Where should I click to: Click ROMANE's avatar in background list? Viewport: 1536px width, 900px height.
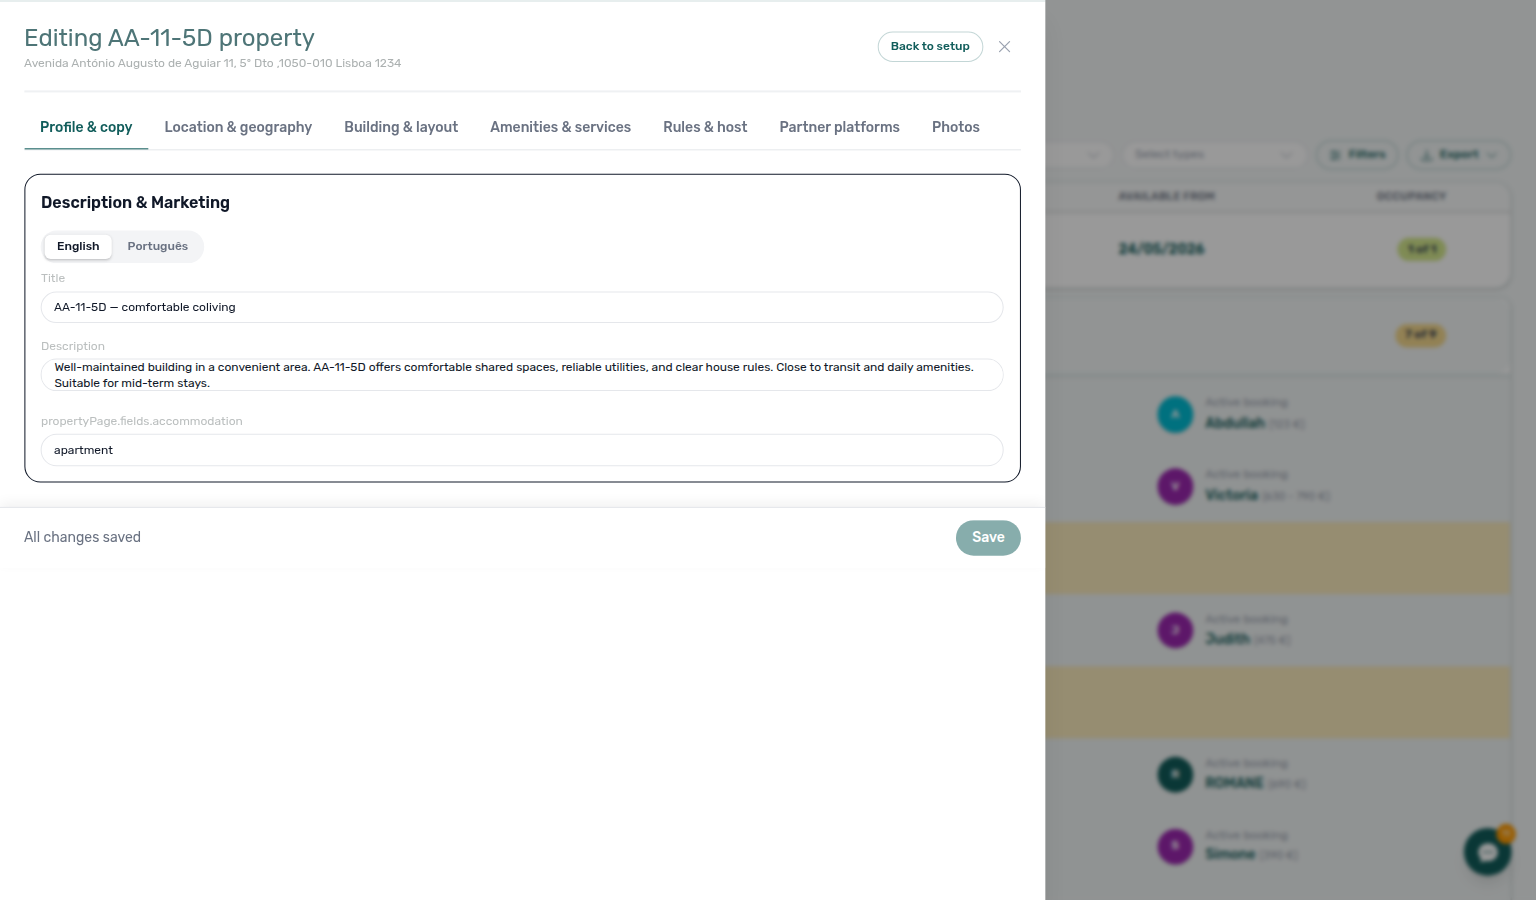click(1175, 774)
